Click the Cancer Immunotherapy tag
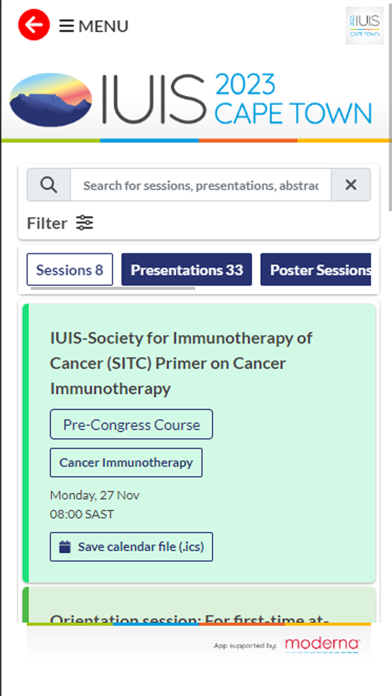This screenshot has height=696, width=392. click(x=126, y=463)
